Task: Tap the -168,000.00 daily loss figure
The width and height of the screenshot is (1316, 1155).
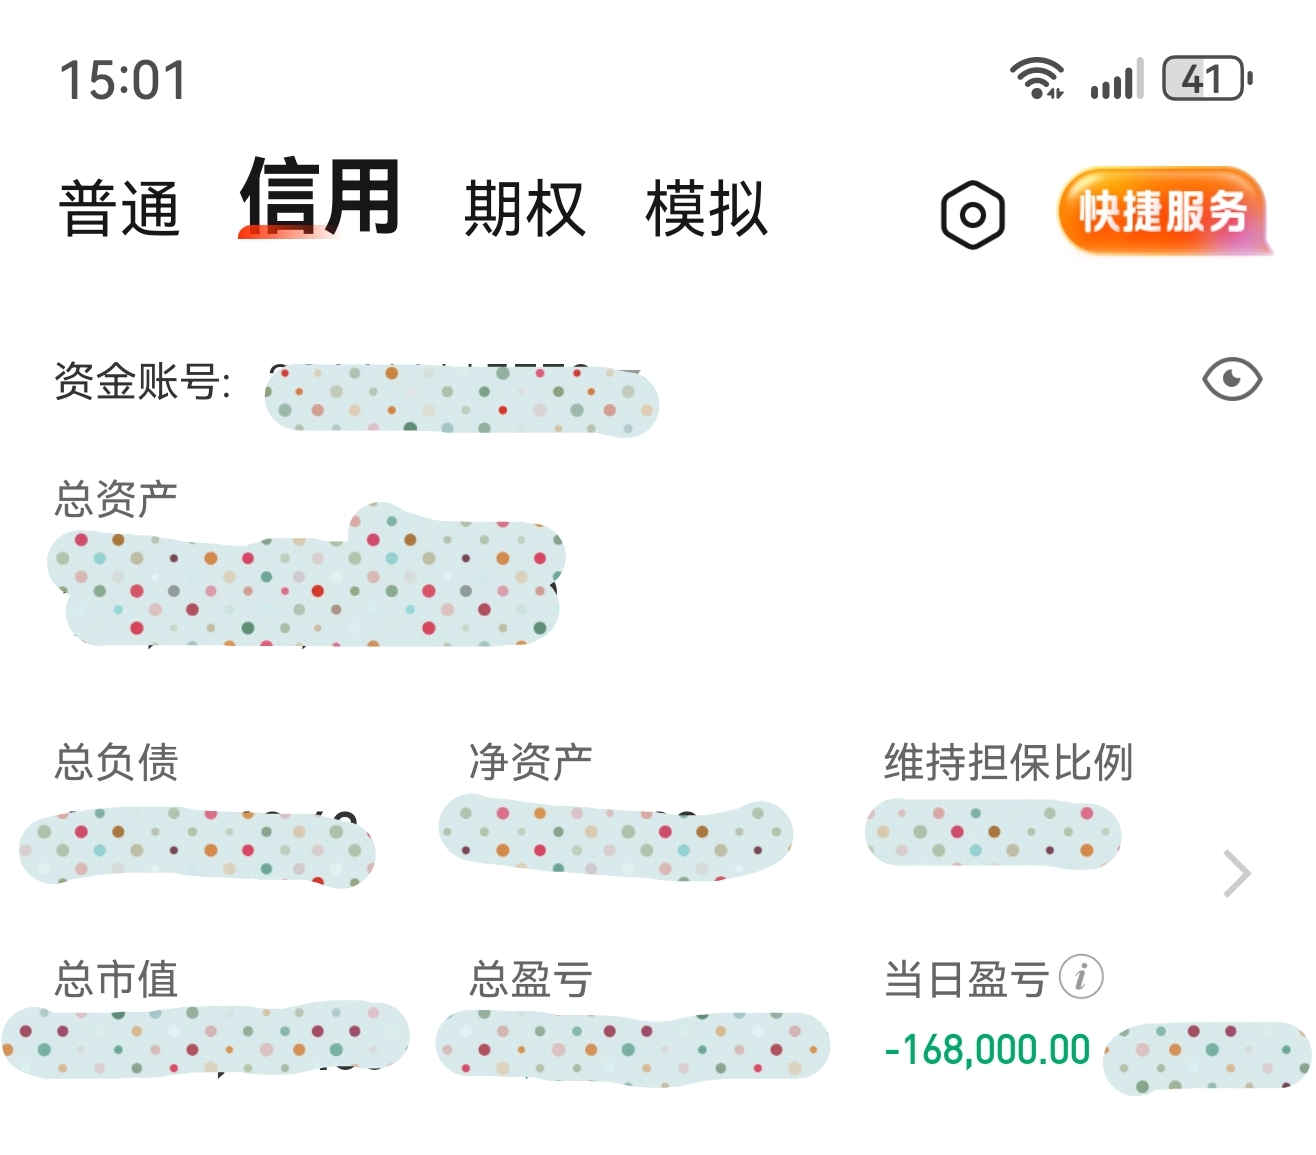Action: point(987,1050)
